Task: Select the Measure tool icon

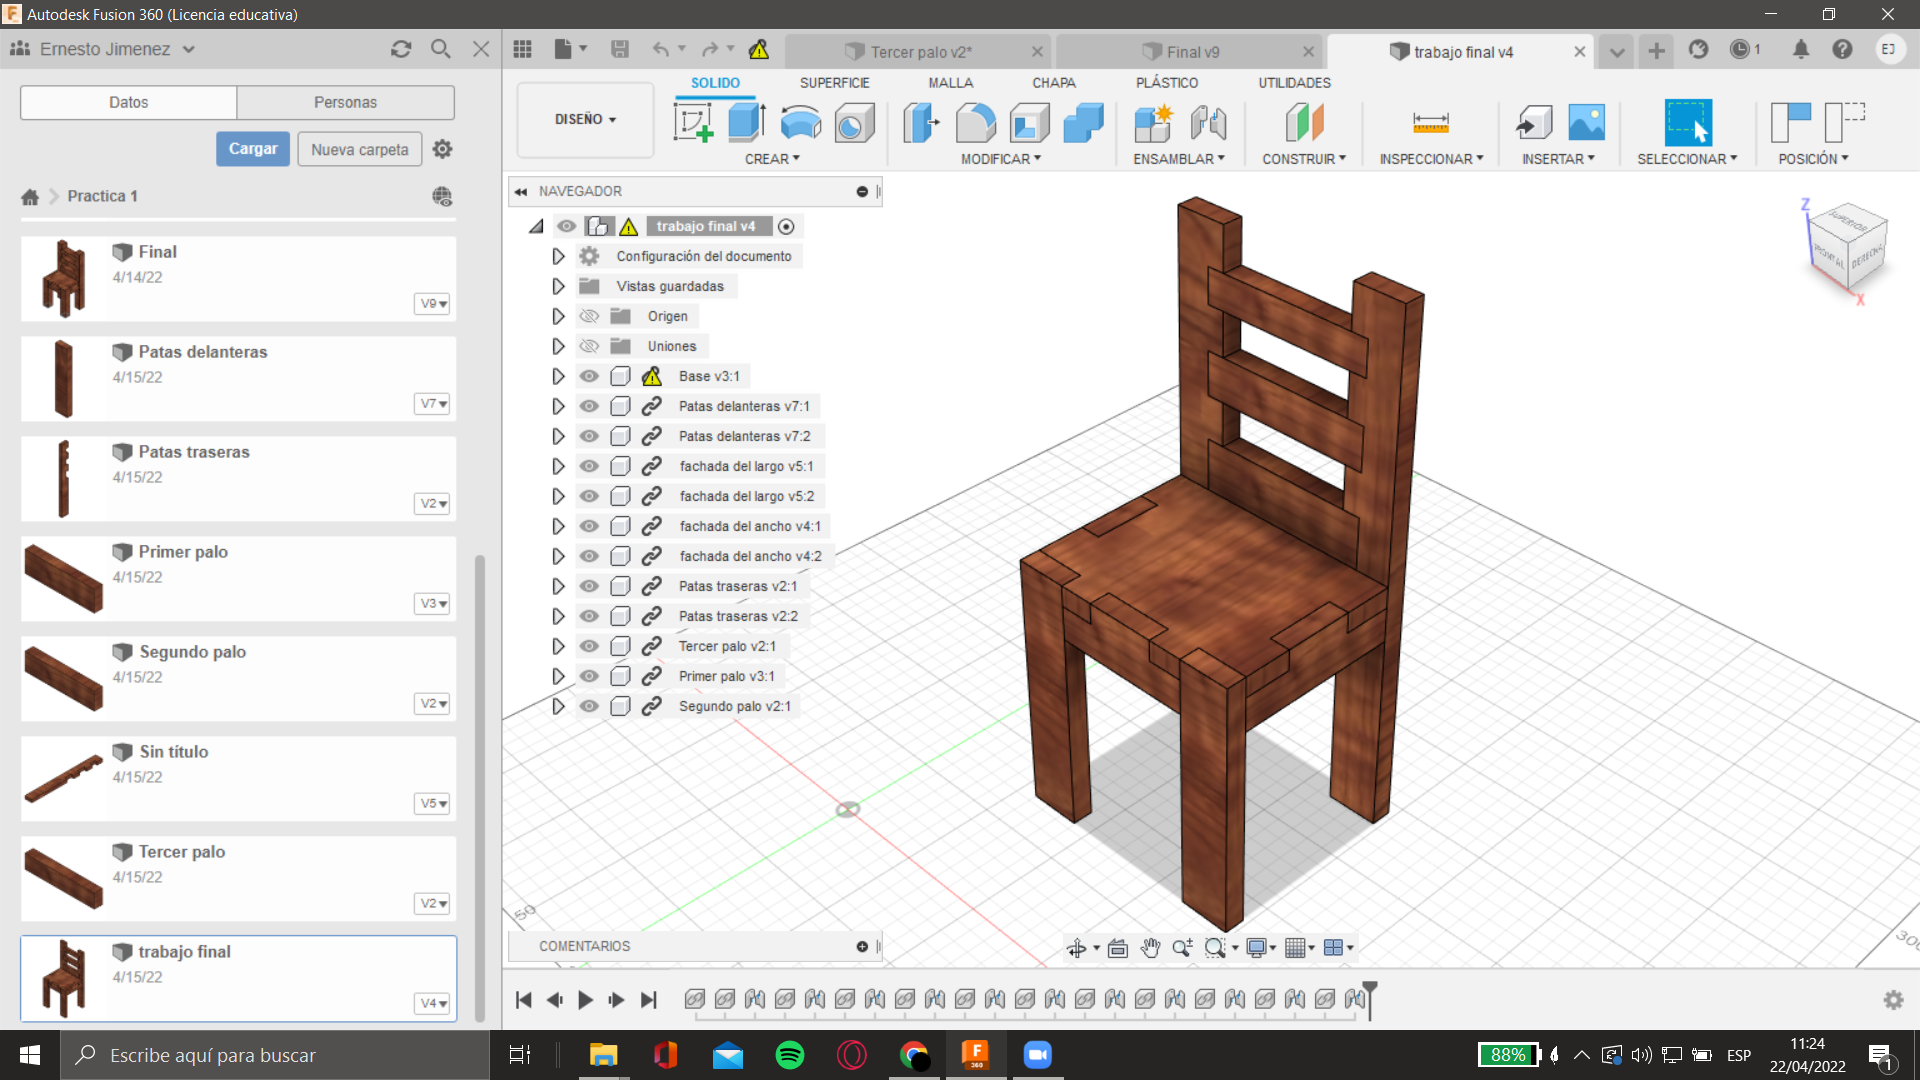Action: [x=1430, y=123]
